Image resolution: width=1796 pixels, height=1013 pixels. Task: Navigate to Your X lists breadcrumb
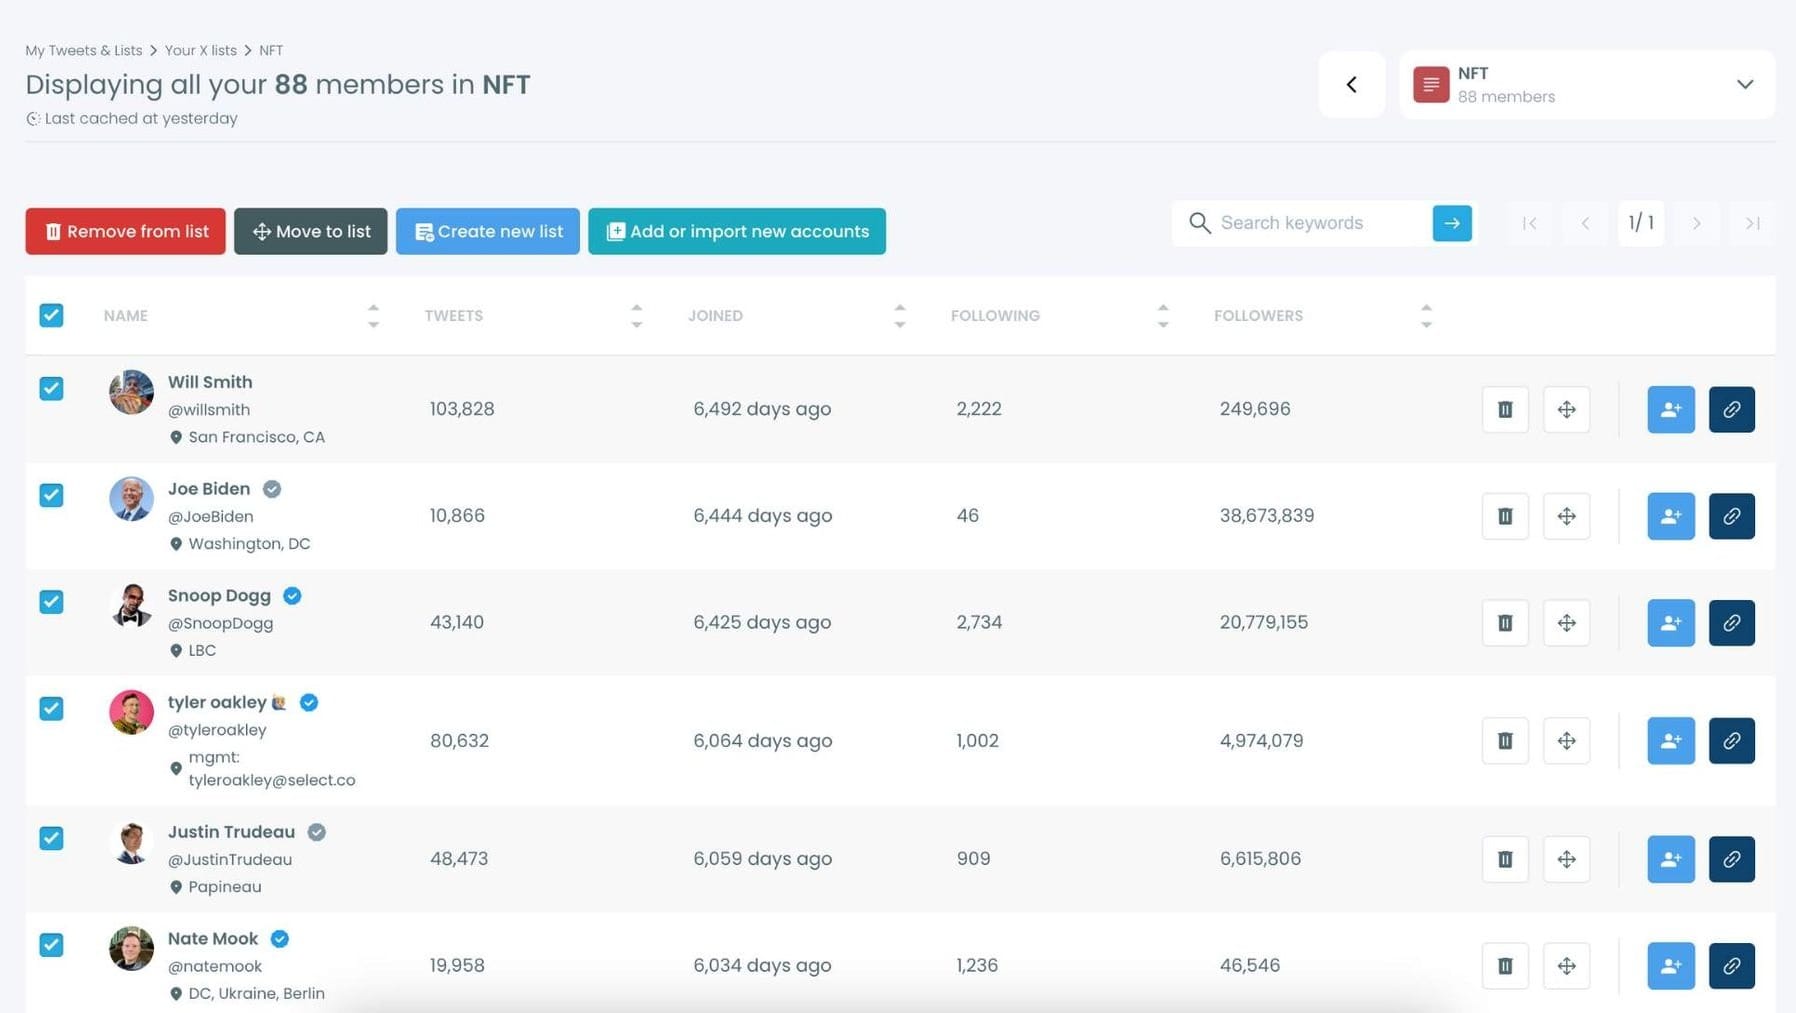point(200,50)
